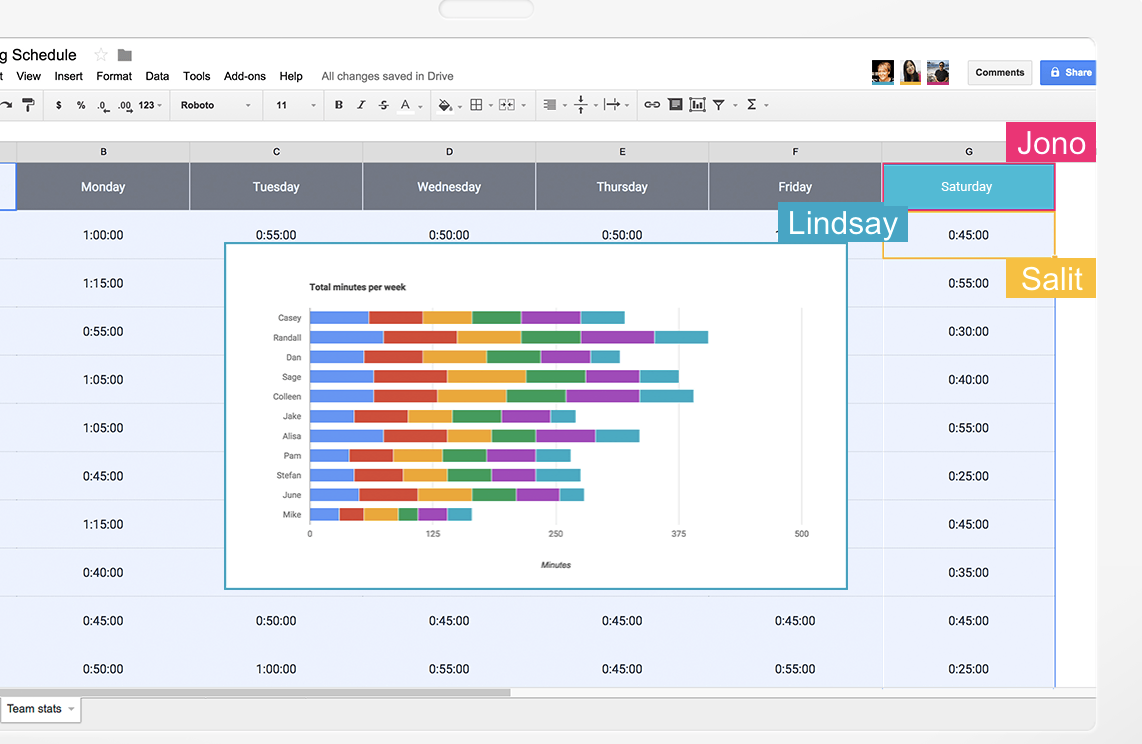Click the filter funnel icon
The image size is (1142, 744).
point(719,105)
